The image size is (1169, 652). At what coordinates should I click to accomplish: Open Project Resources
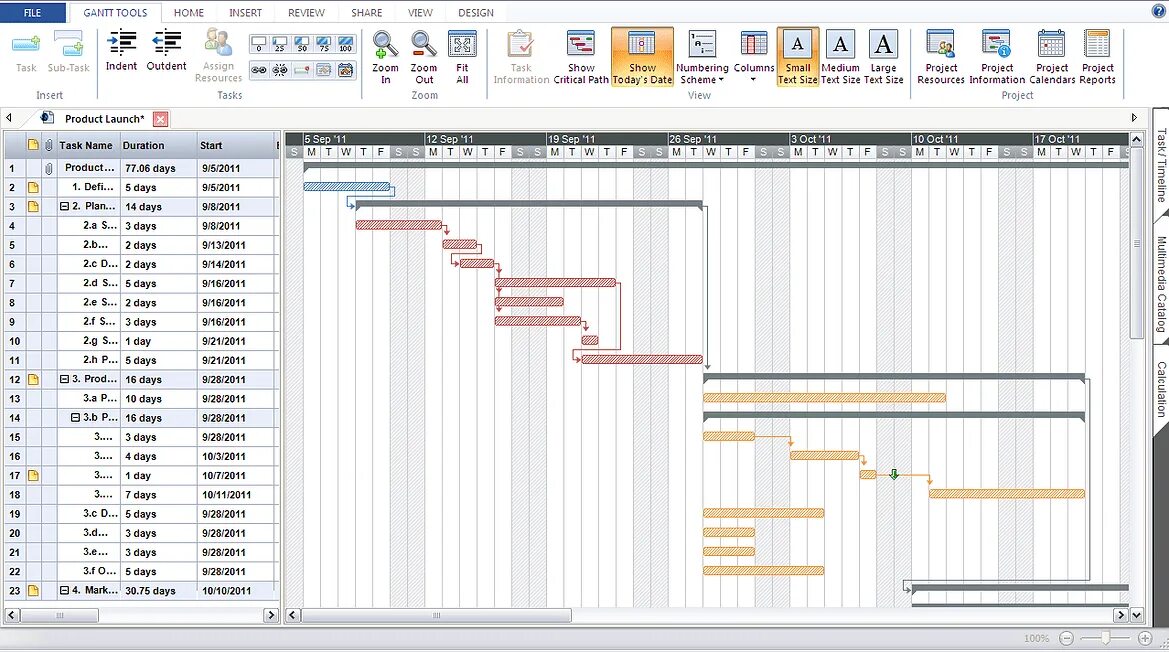pos(941,57)
